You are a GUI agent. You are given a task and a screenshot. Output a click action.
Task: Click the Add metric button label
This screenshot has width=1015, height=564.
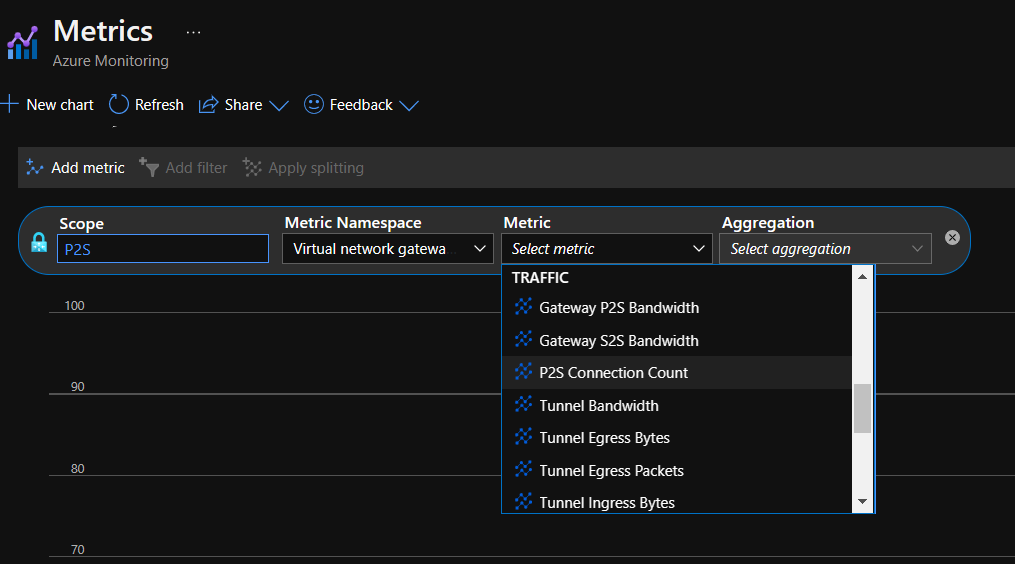[88, 168]
